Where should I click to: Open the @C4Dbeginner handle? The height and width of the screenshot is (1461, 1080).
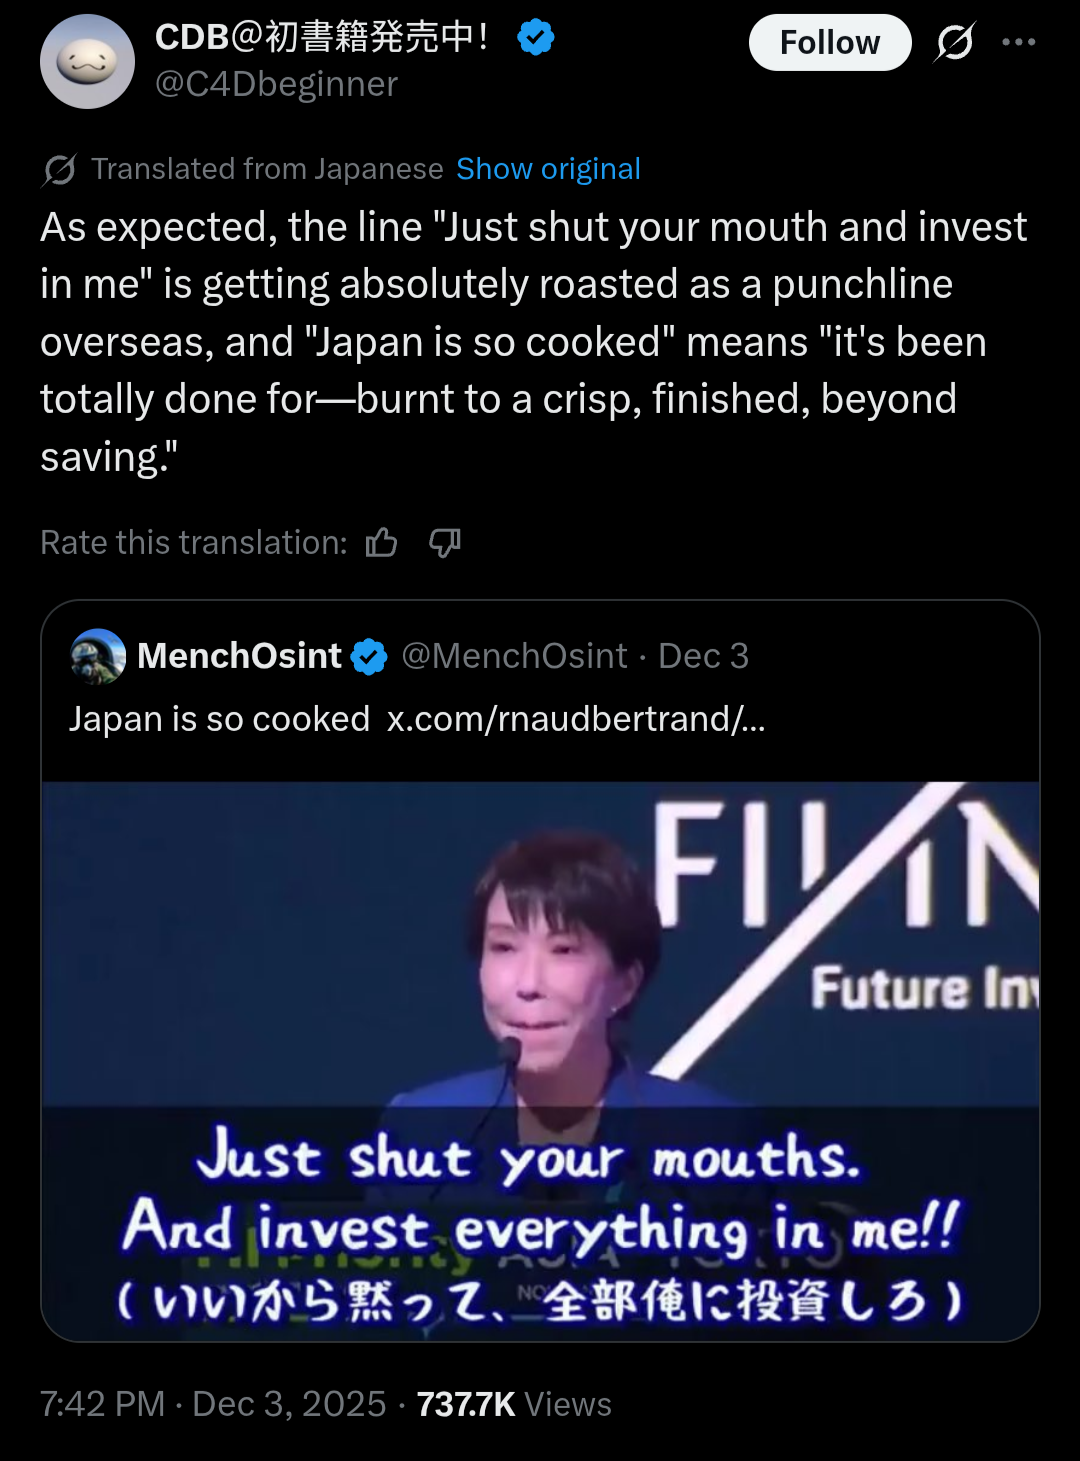click(276, 84)
